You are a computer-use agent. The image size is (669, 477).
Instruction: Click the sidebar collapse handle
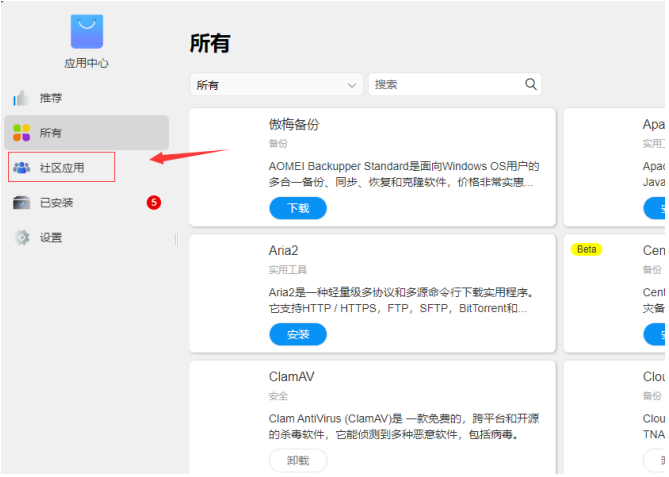click(176, 239)
